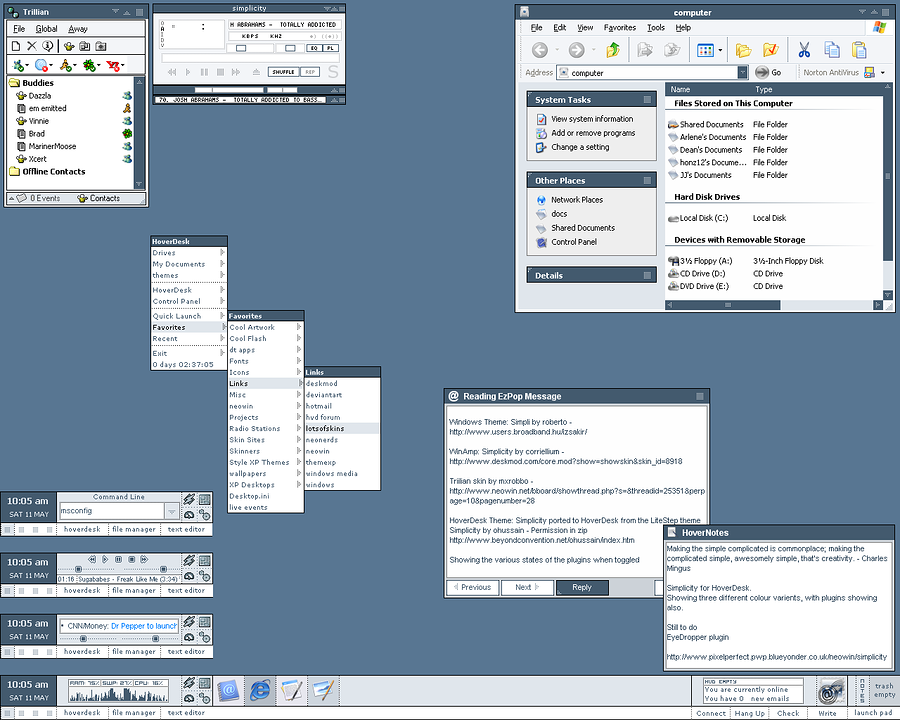The image size is (900, 720).
Task: Expand the Details panel in Explorer
Action: (x=647, y=275)
